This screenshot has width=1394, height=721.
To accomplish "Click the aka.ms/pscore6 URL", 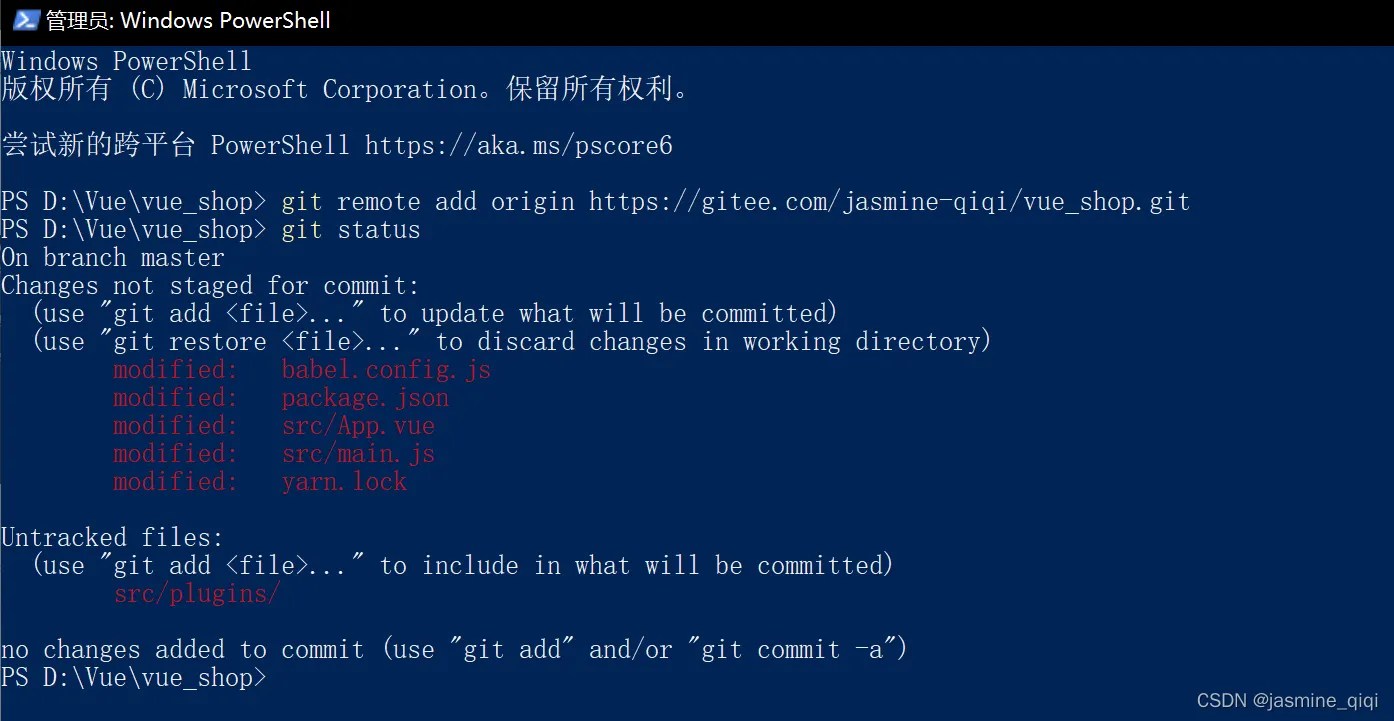I will coord(519,146).
